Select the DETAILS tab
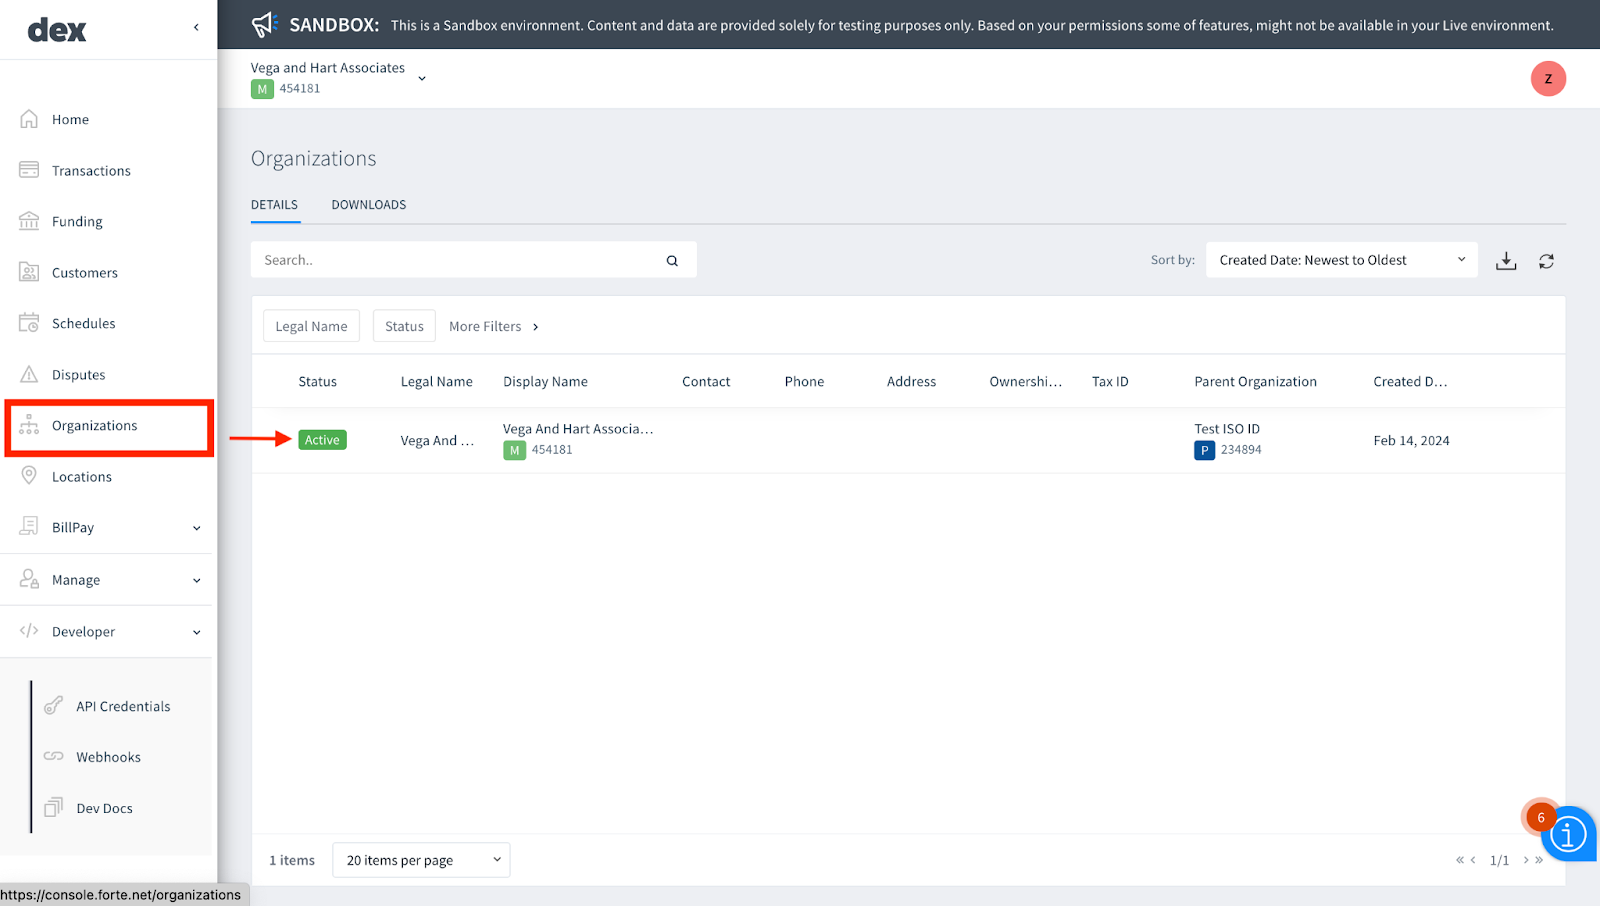 click(274, 204)
